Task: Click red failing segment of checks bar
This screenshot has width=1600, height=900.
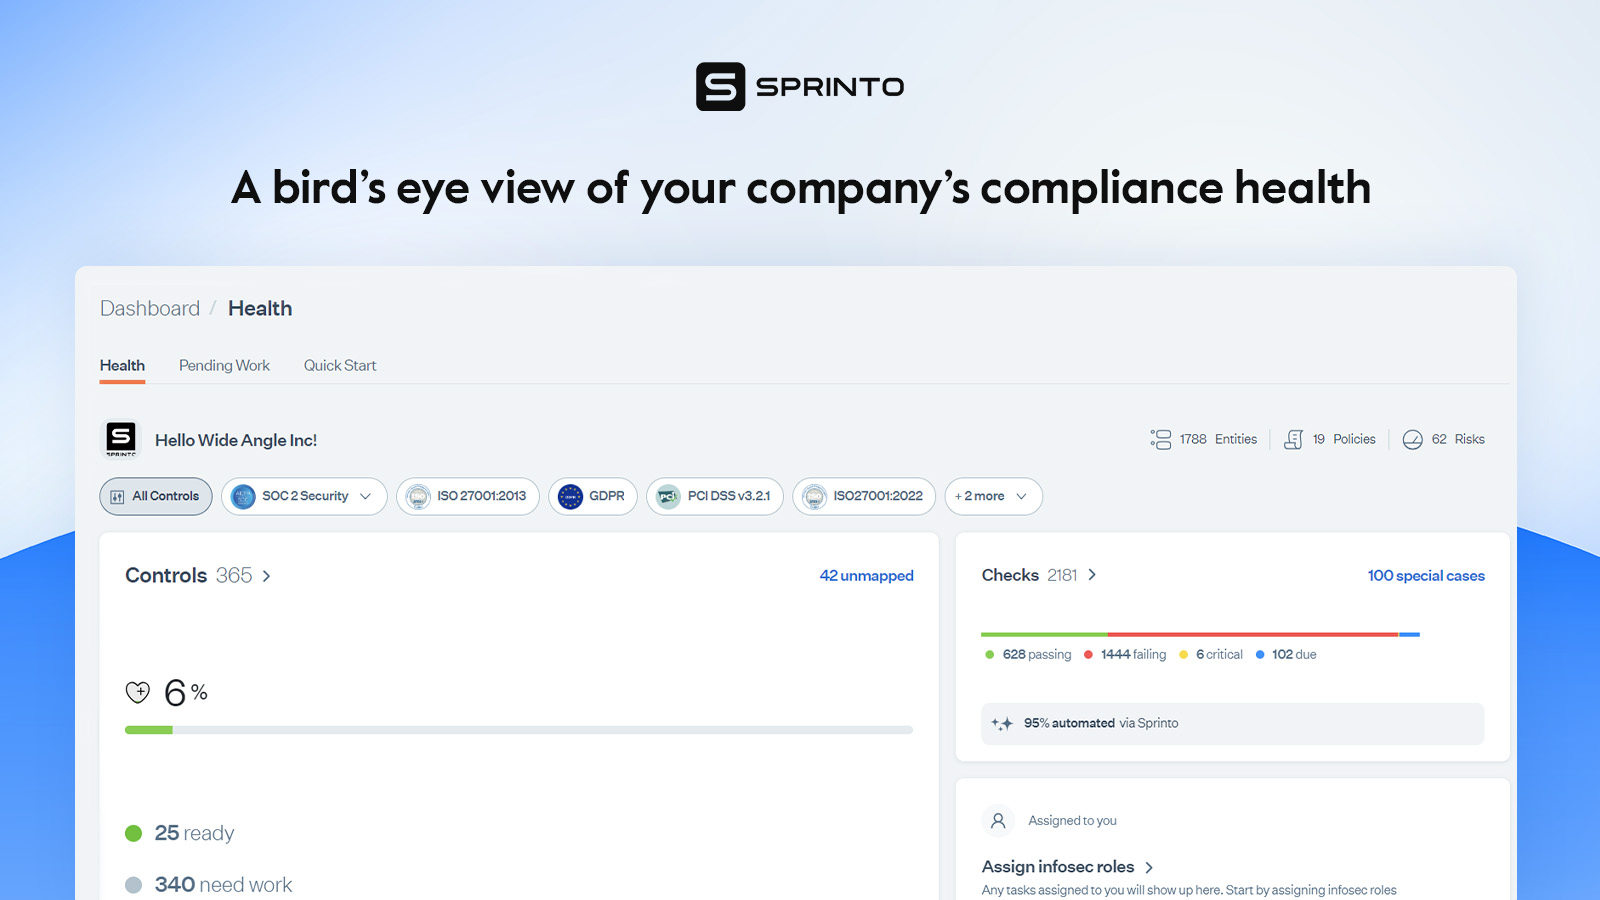Action: [1252, 634]
